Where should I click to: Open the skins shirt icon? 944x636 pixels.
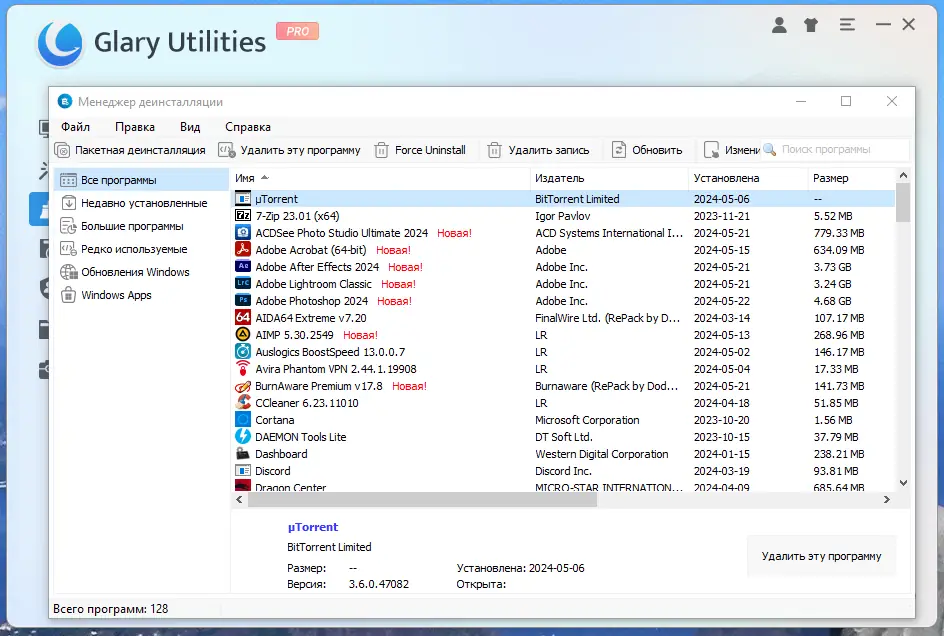811,25
